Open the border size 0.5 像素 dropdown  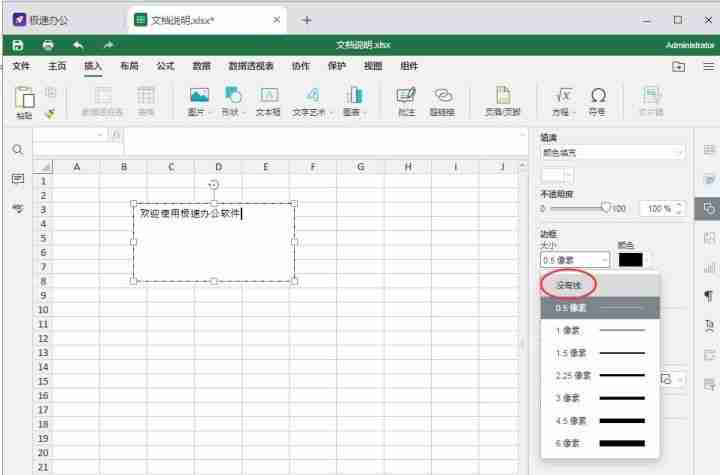pos(575,260)
